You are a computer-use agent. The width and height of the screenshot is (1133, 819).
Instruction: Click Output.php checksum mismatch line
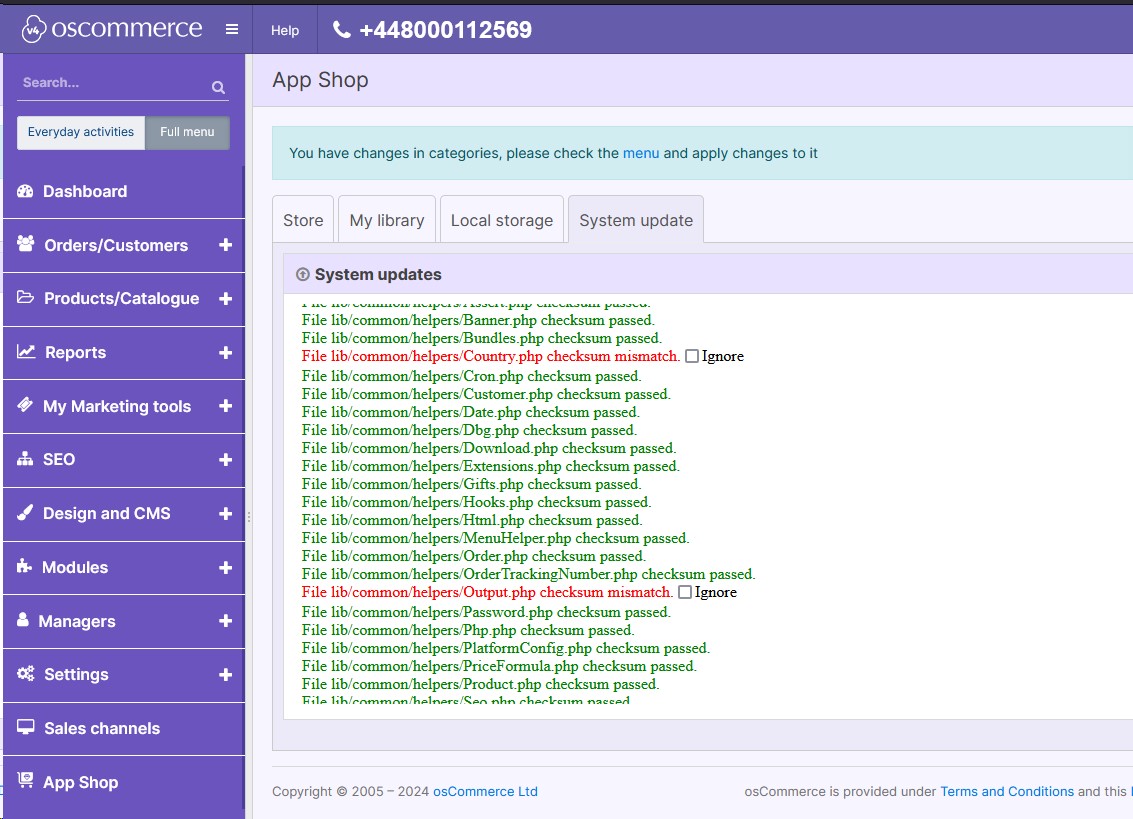tap(487, 593)
